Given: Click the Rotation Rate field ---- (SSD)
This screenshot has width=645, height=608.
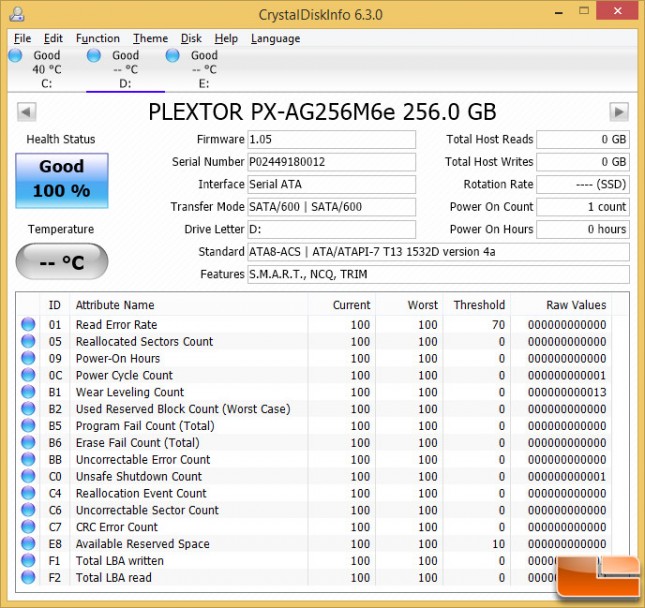Looking at the screenshot, I should (x=583, y=184).
